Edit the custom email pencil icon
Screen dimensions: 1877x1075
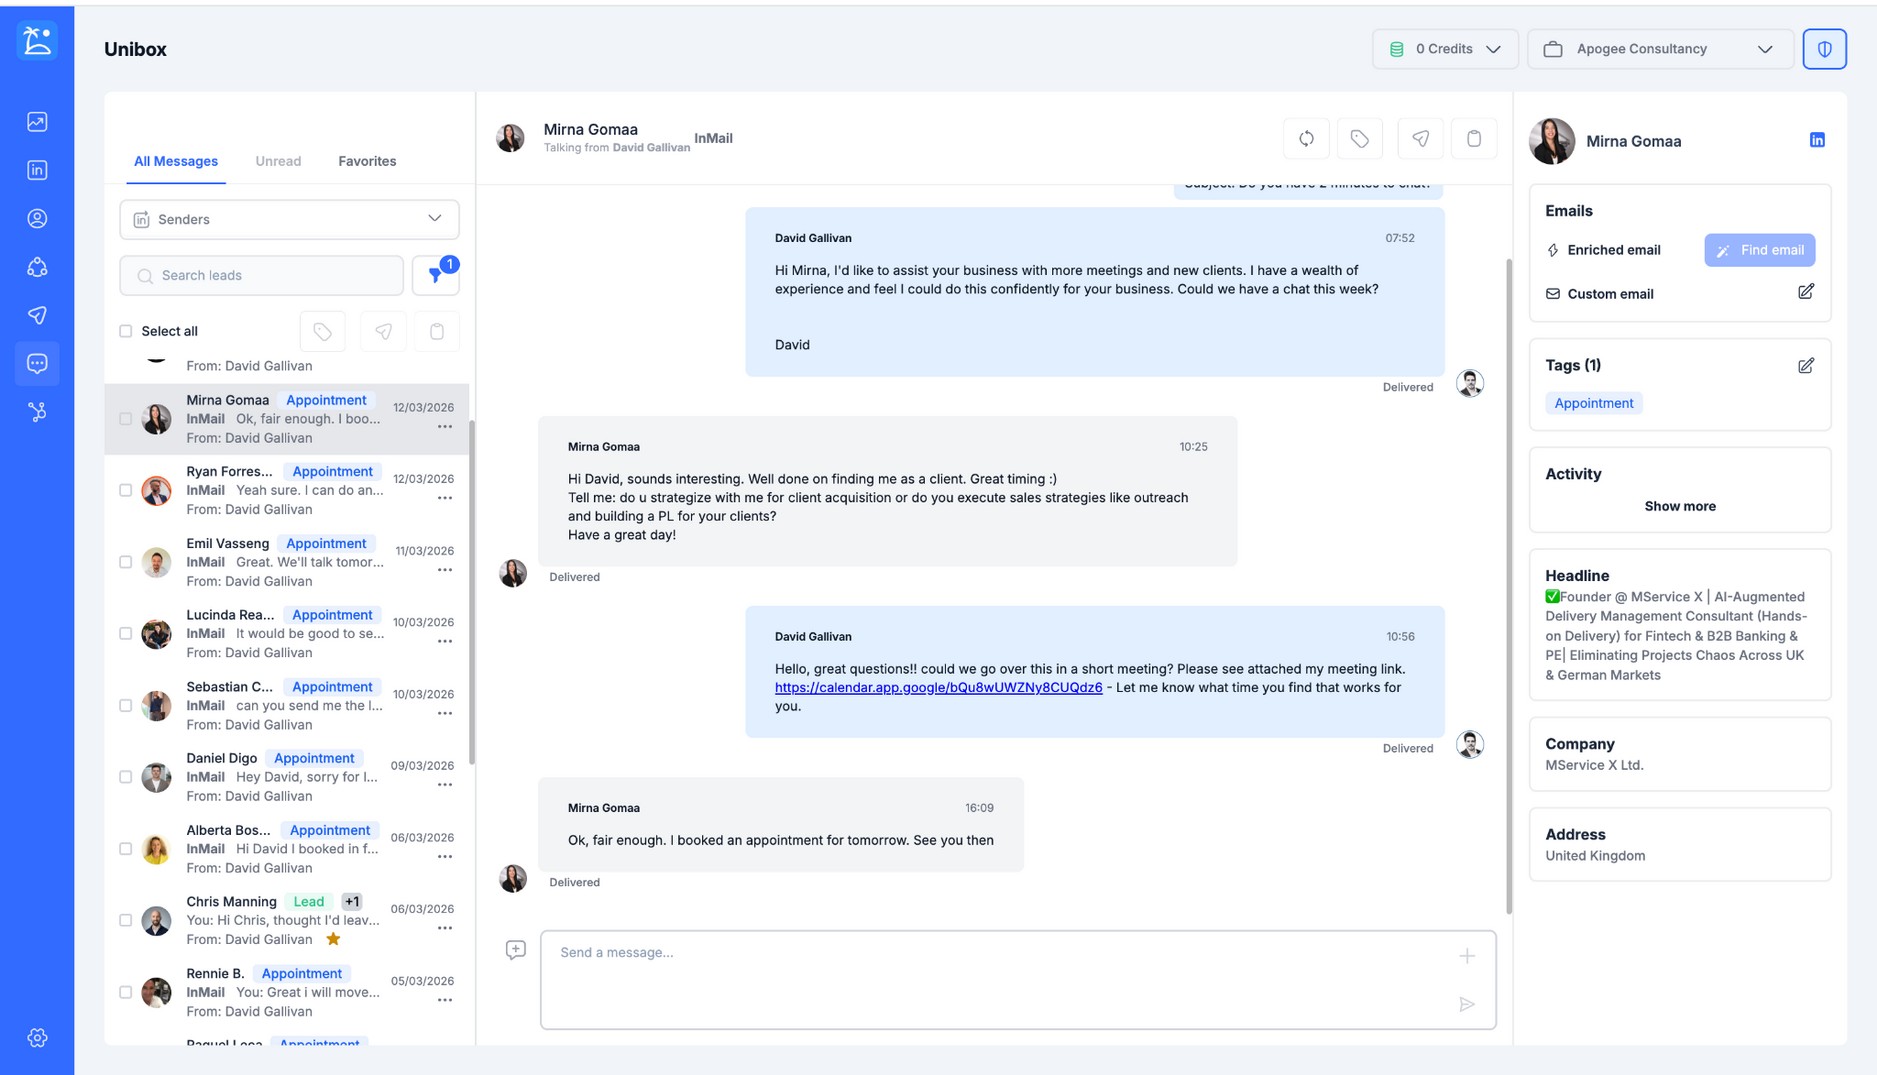(1806, 292)
